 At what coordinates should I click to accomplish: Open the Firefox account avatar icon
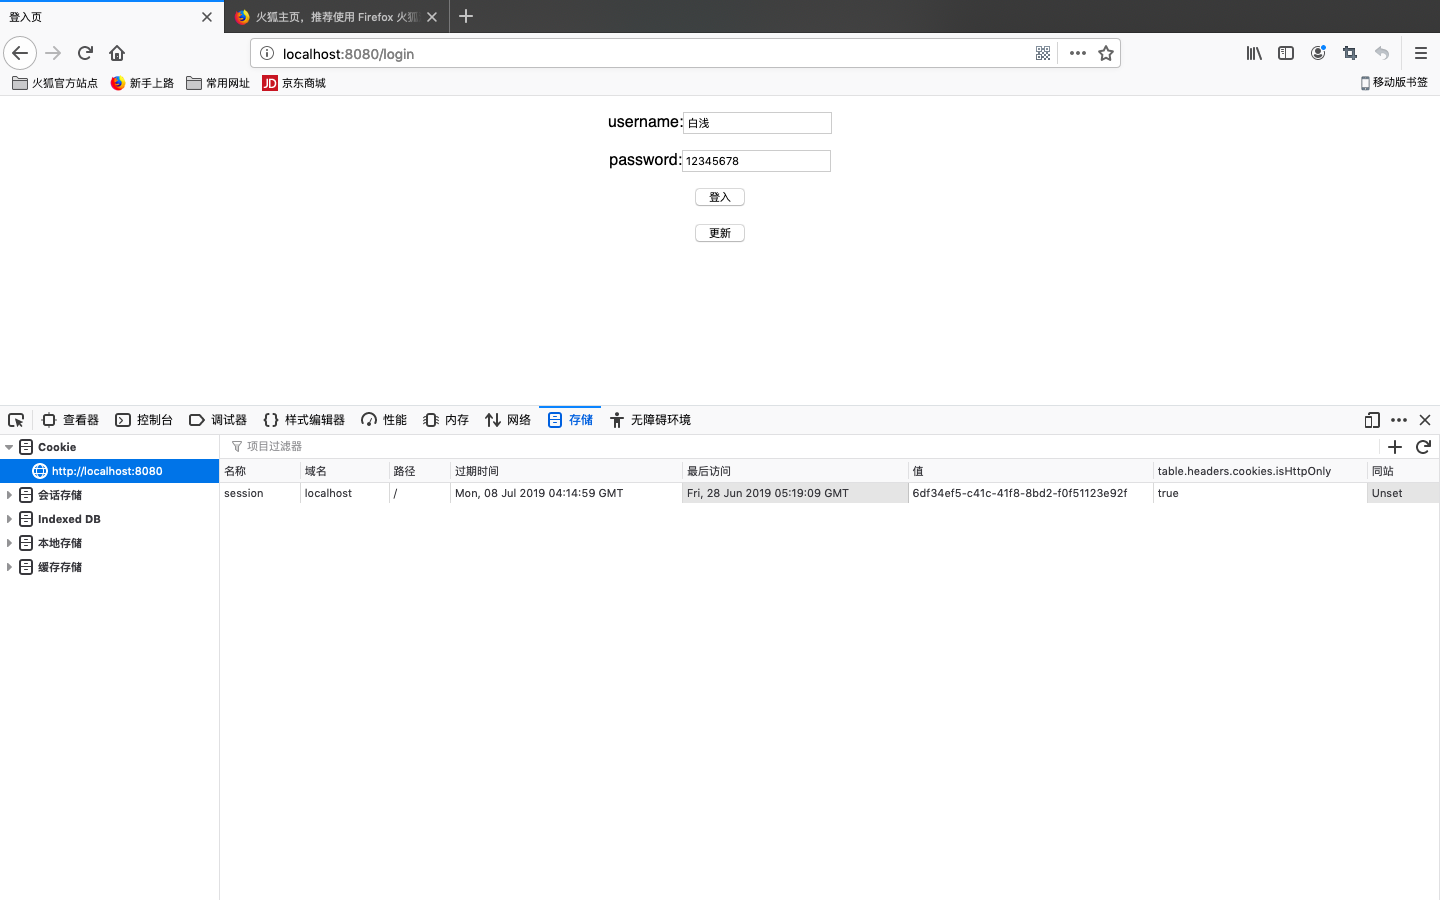pos(1318,53)
